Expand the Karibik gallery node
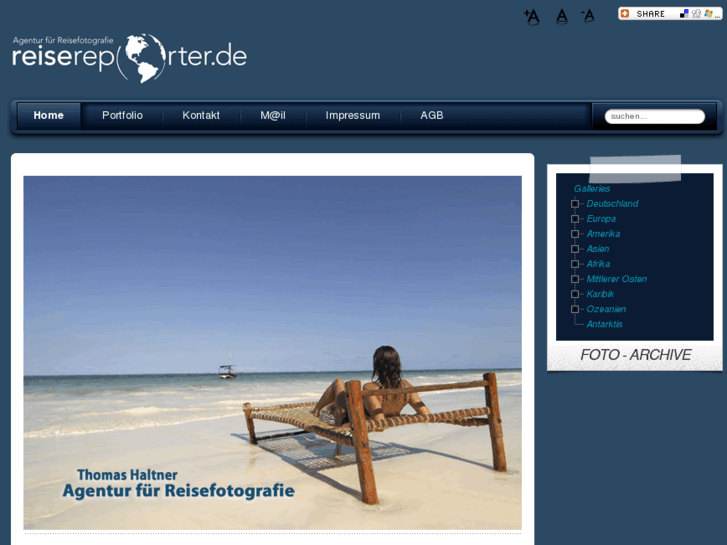The height and width of the screenshot is (545, 727). tap(575, 294)
